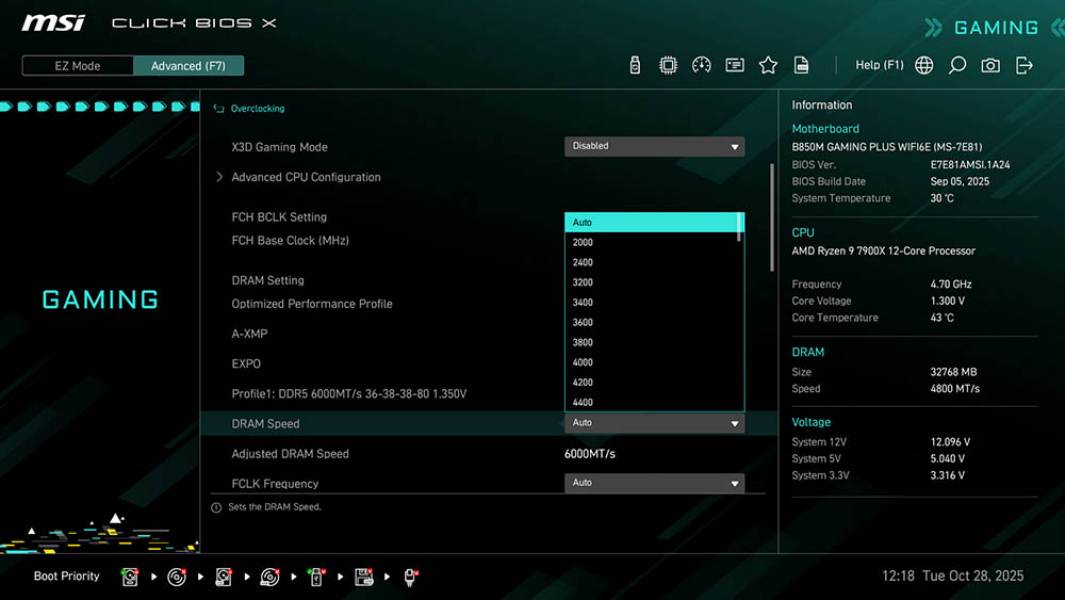Select 3600 from the FCH BCLK list
This screenshot has height=600, width=1065.
click(652, 322)
